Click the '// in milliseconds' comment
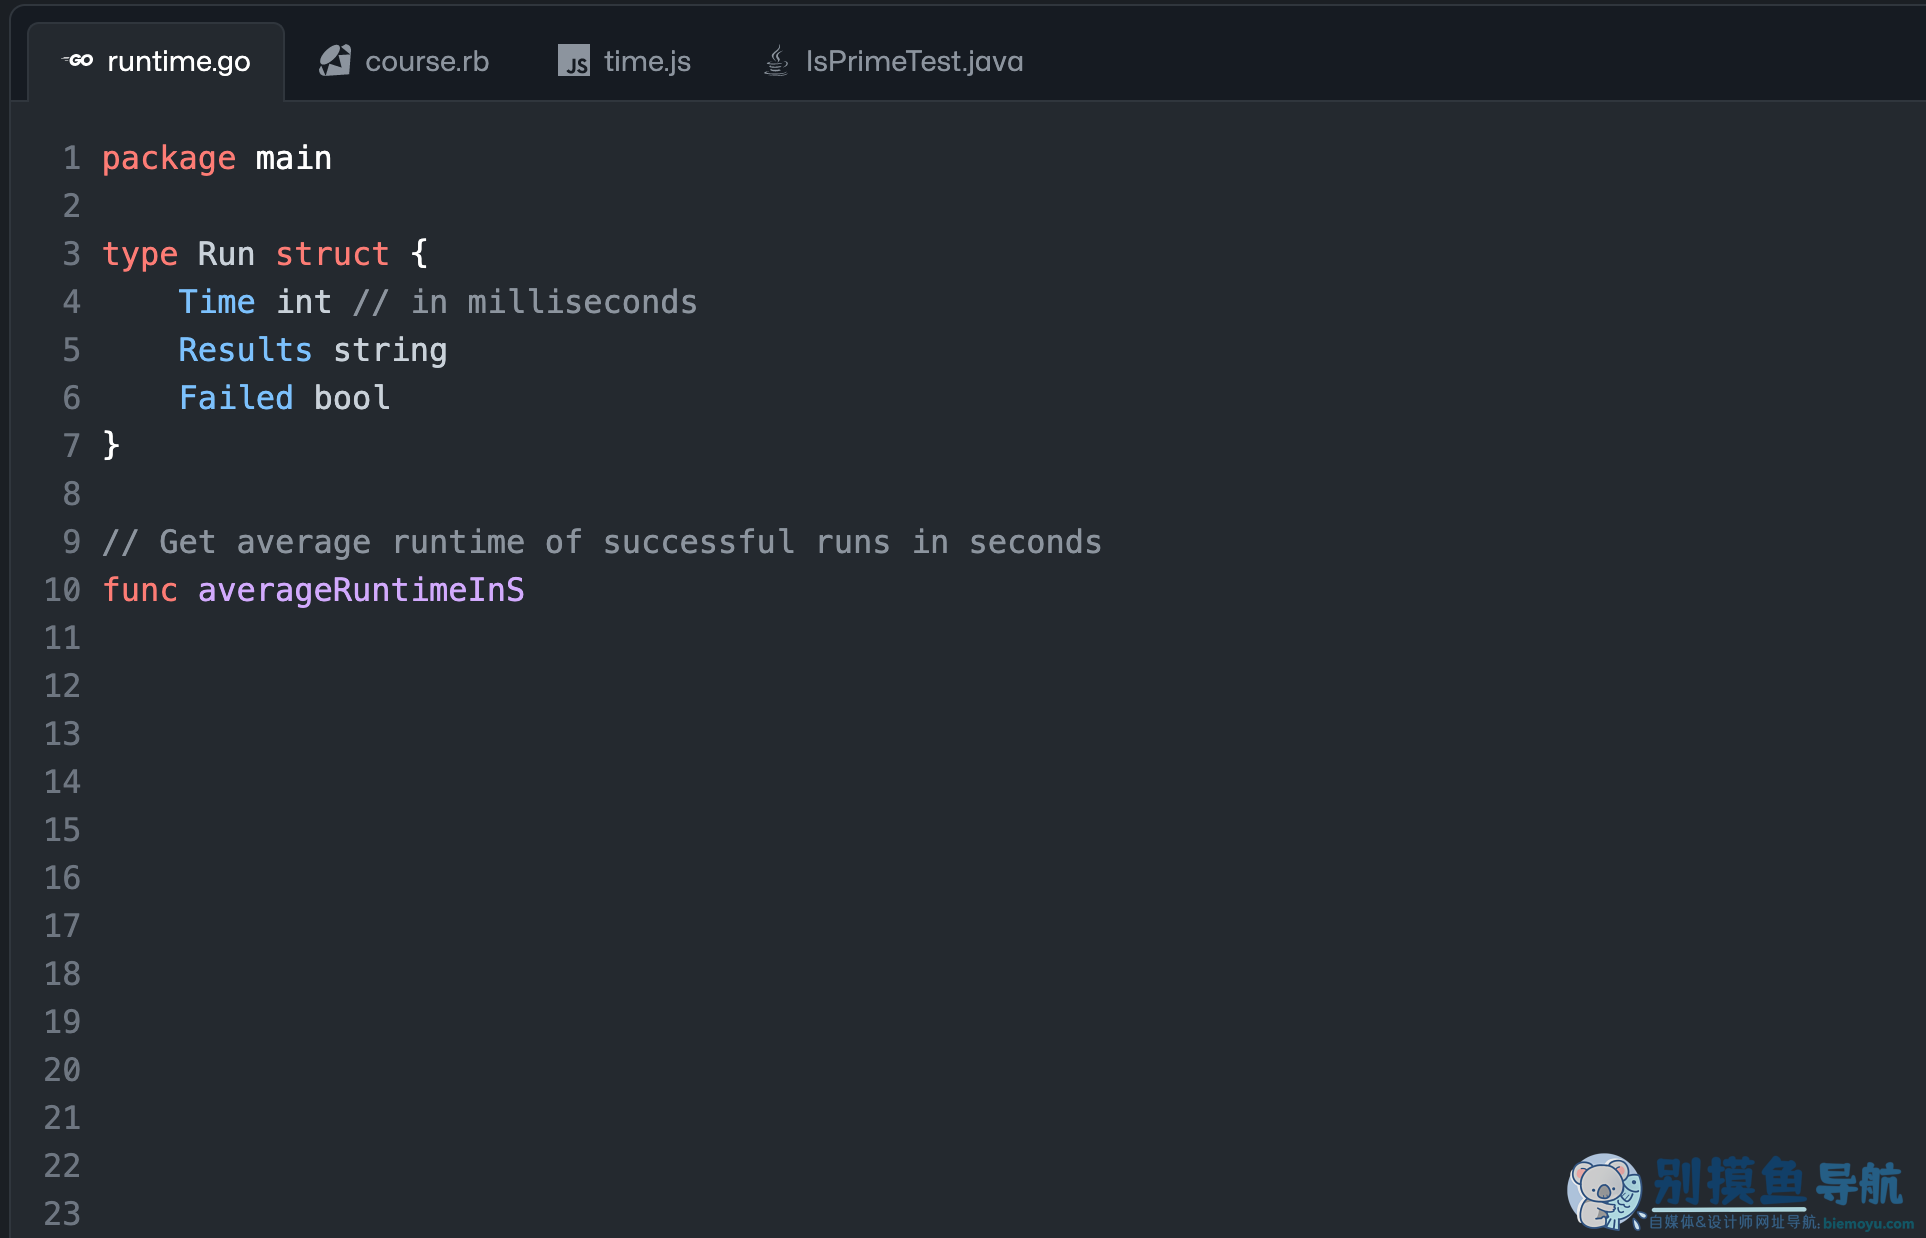 [x=525, y=302]
